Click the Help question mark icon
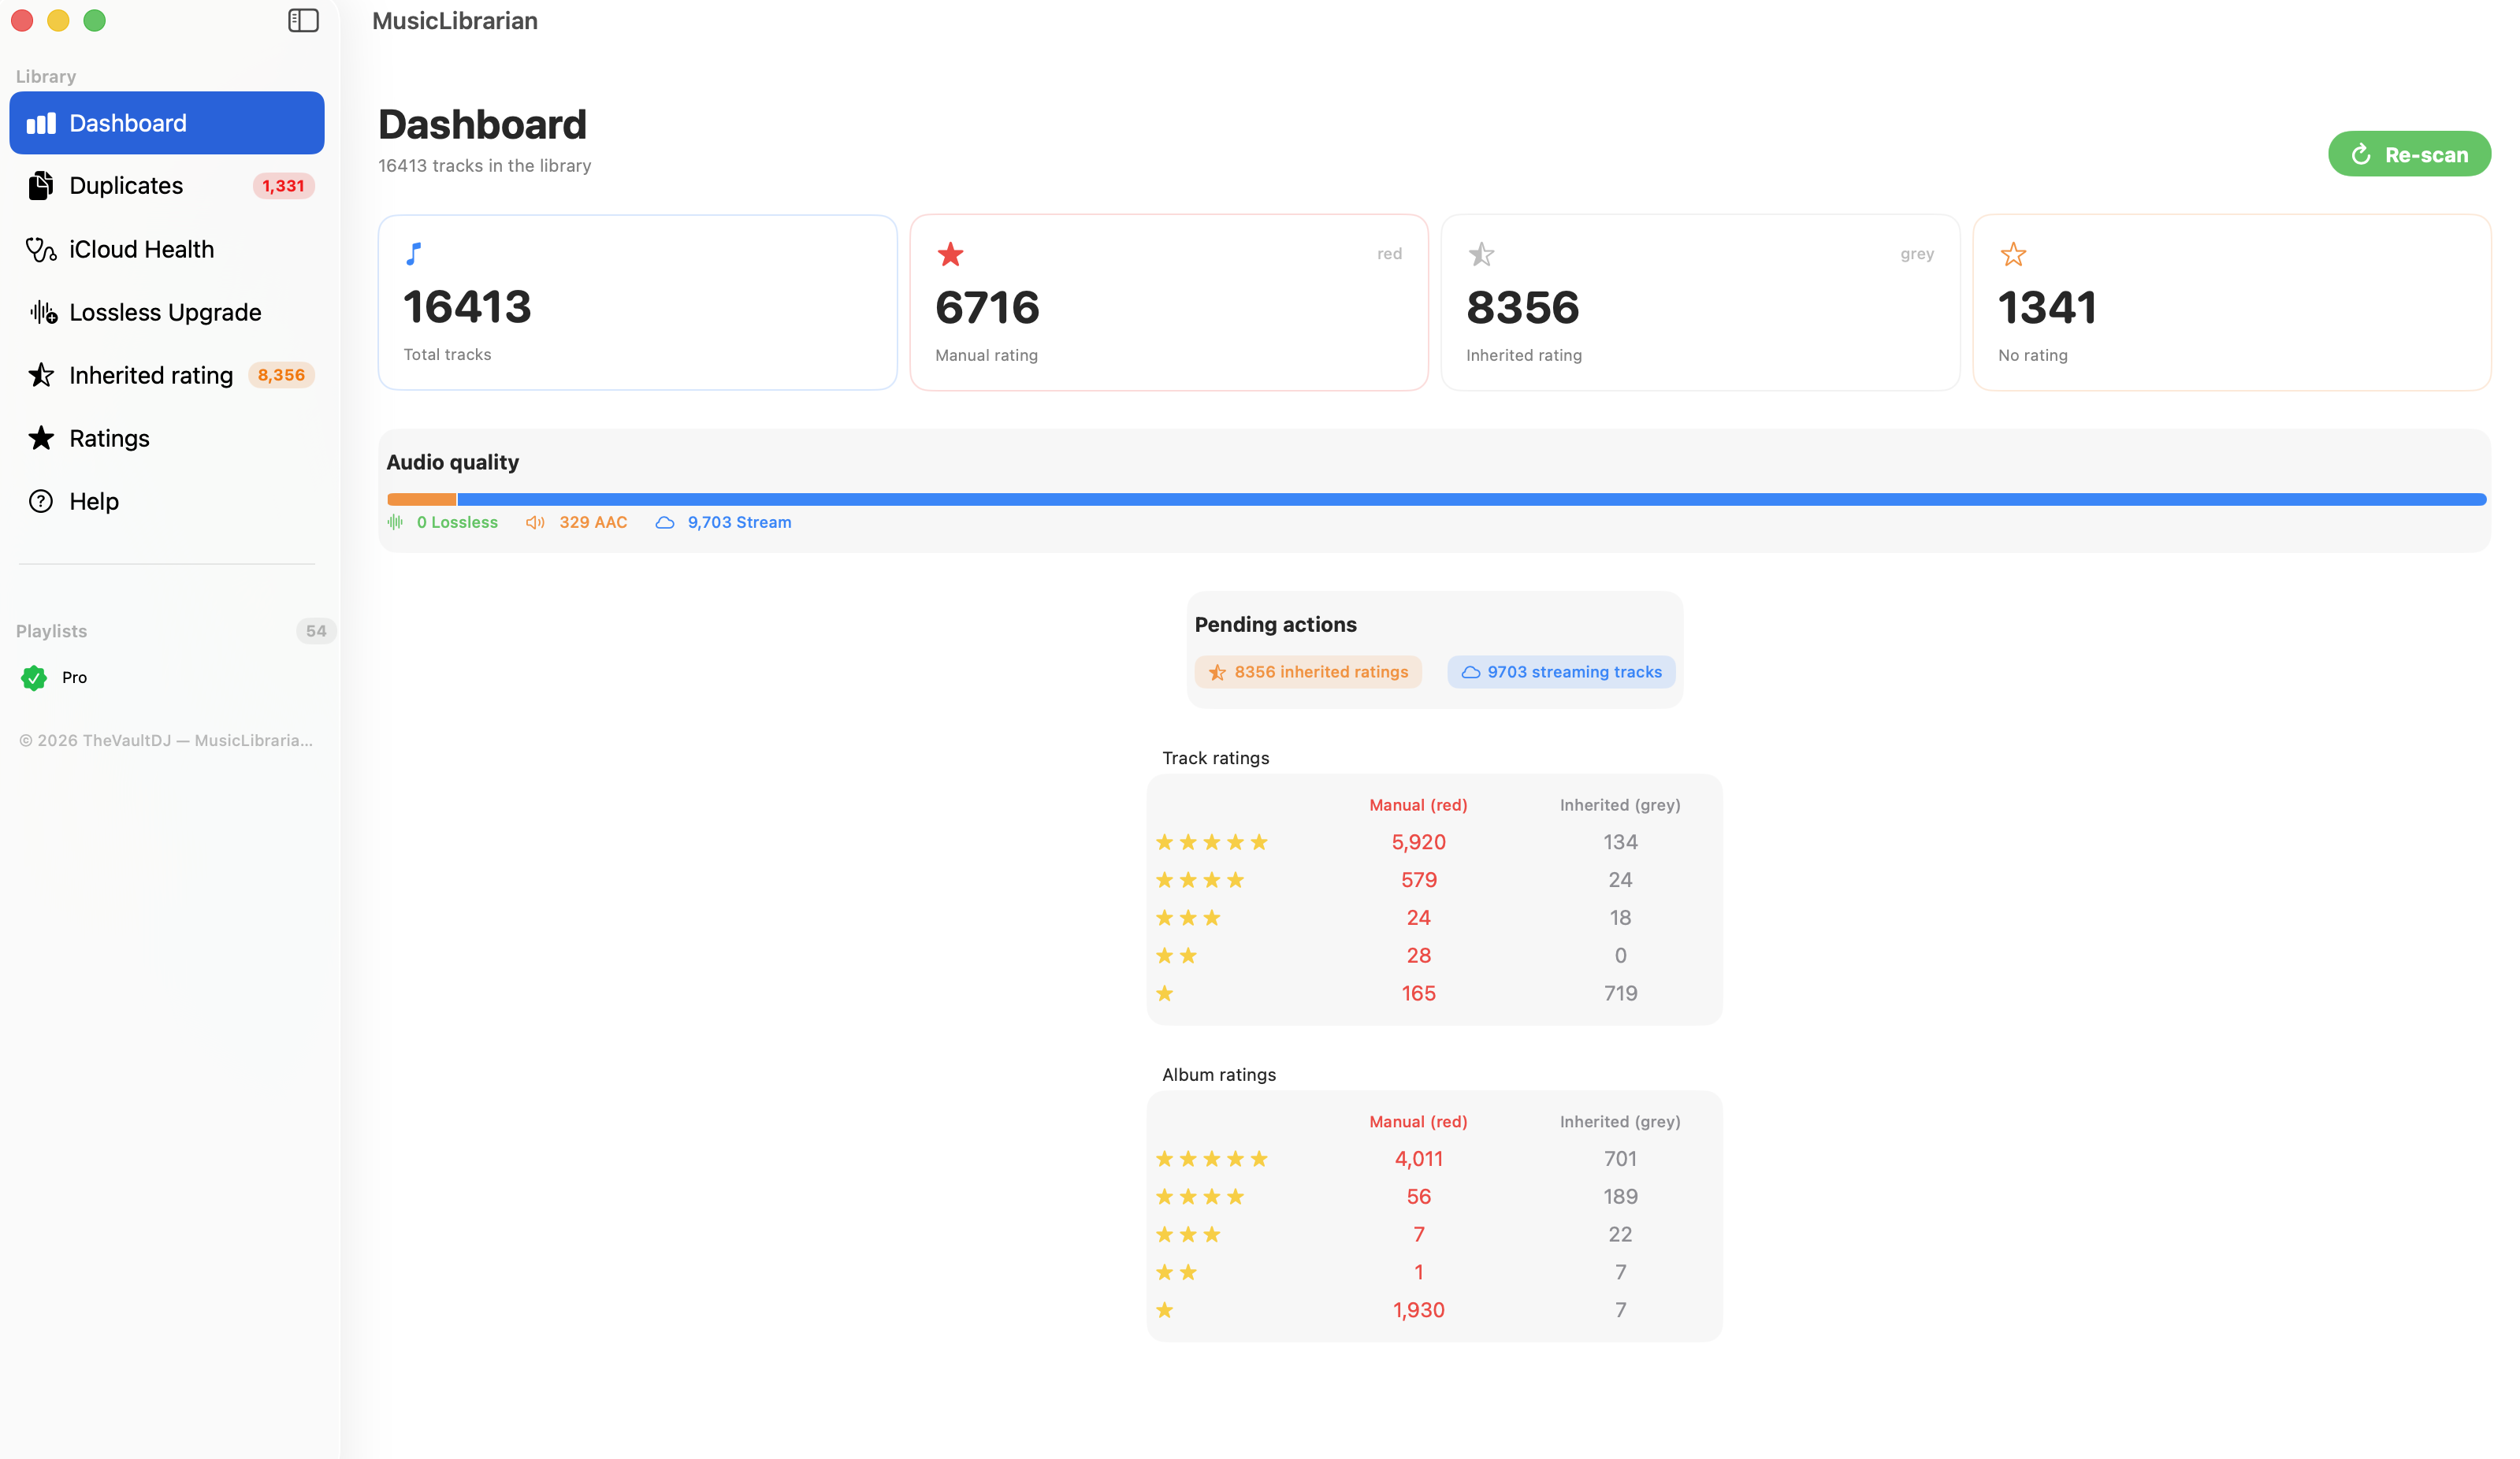This screenshot has width=2520, height=1459. pyautogui.click(x=41, y=501)
